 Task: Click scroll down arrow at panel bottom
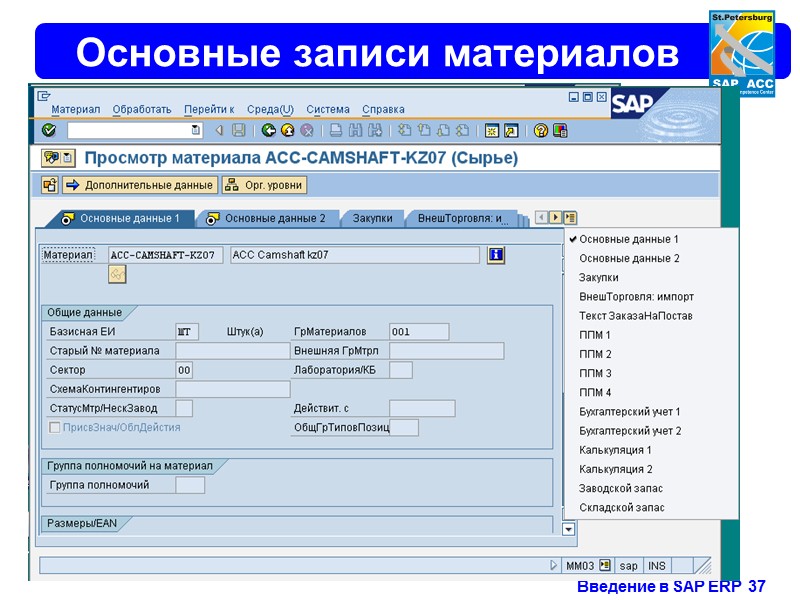click(x=568, y=529)
